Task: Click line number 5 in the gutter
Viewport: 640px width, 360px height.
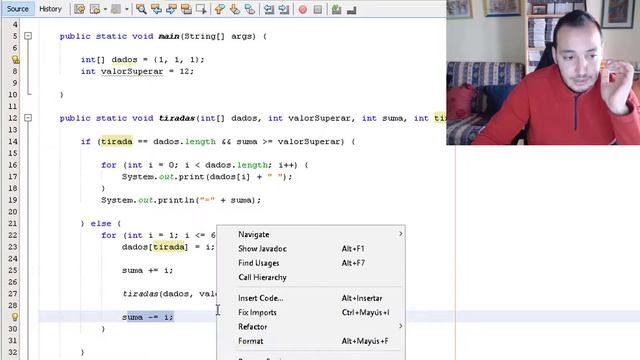Action: [x=15, y=36]
